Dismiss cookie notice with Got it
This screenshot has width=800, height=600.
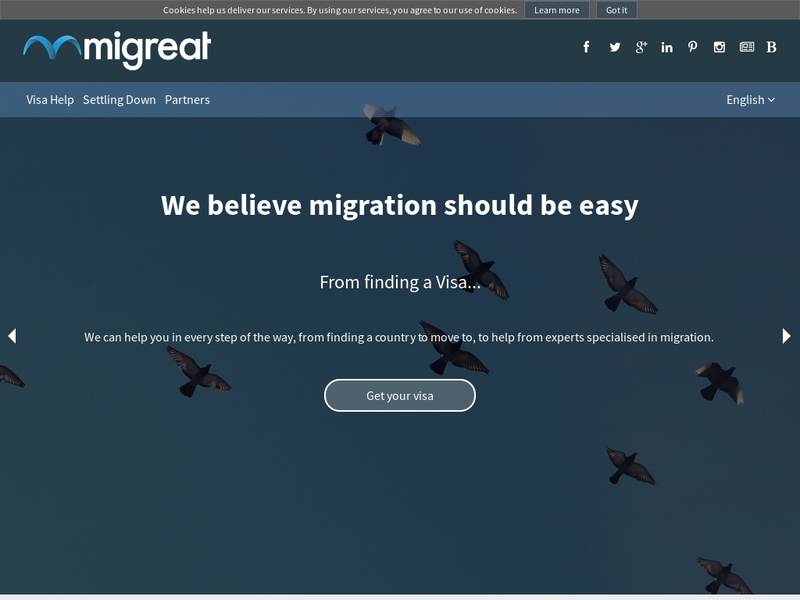click(x=616, y=10)
